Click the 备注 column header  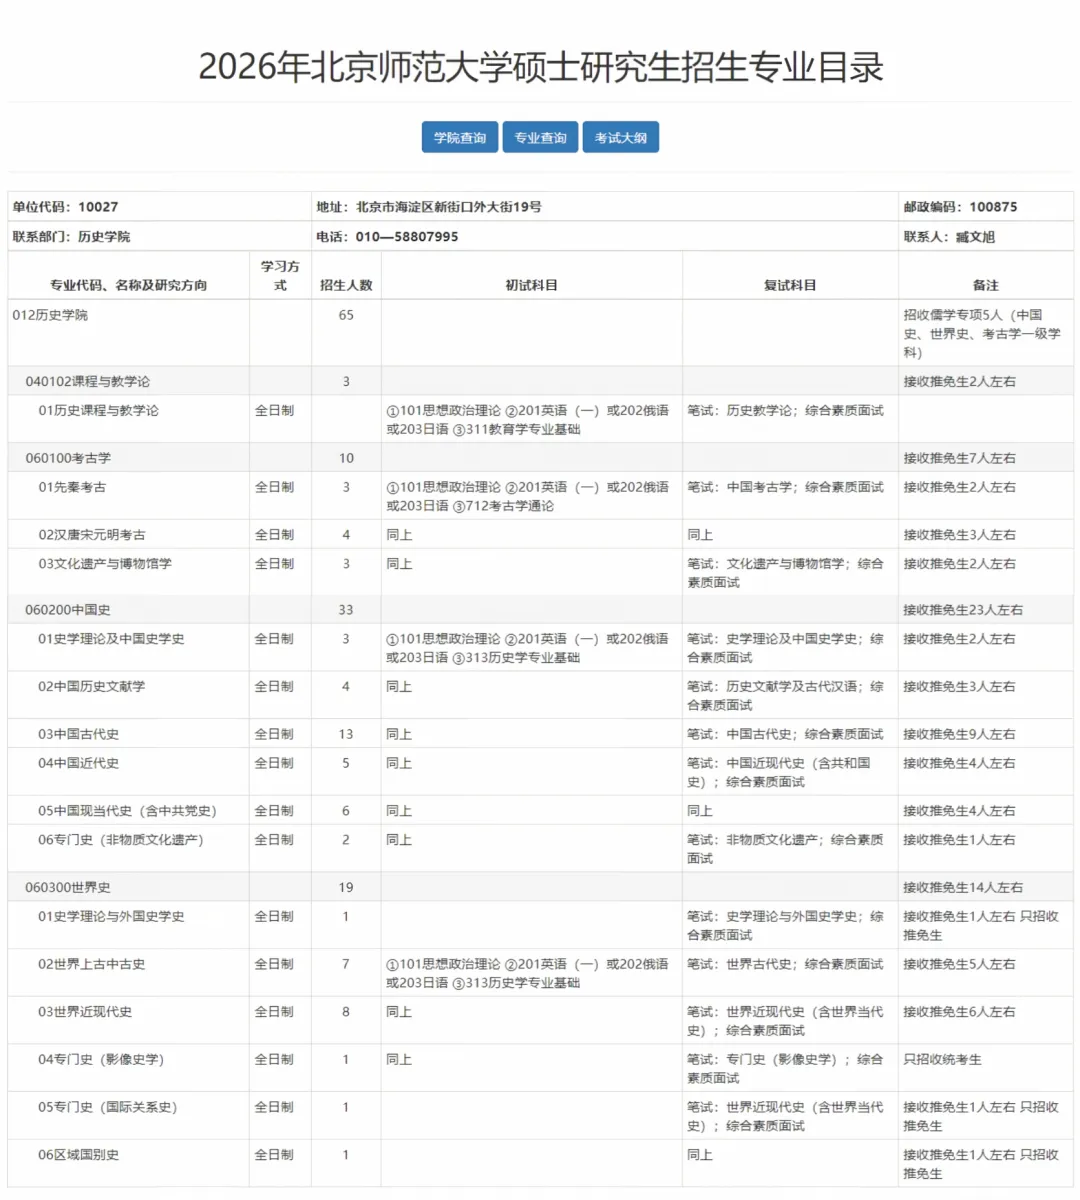986,285
